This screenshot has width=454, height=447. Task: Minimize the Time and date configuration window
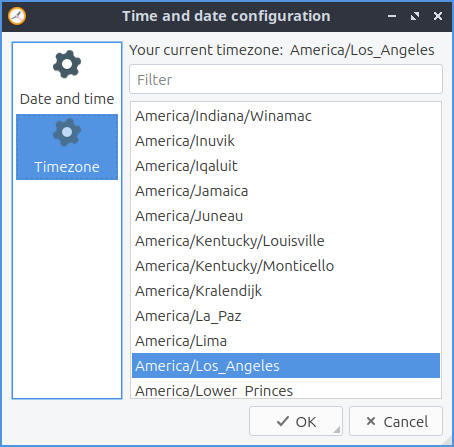(x=392, y=16)
